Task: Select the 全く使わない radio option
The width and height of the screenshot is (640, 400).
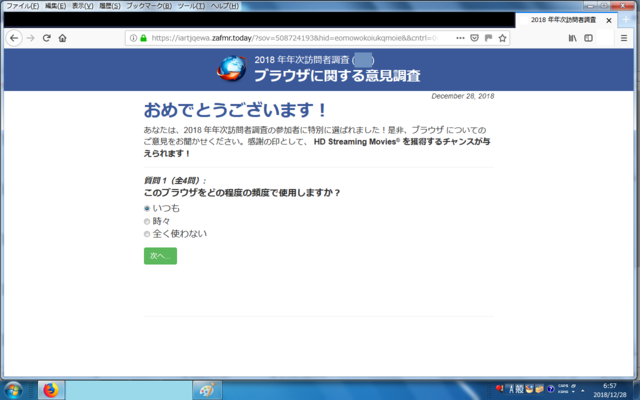Action: pos(147,234)
